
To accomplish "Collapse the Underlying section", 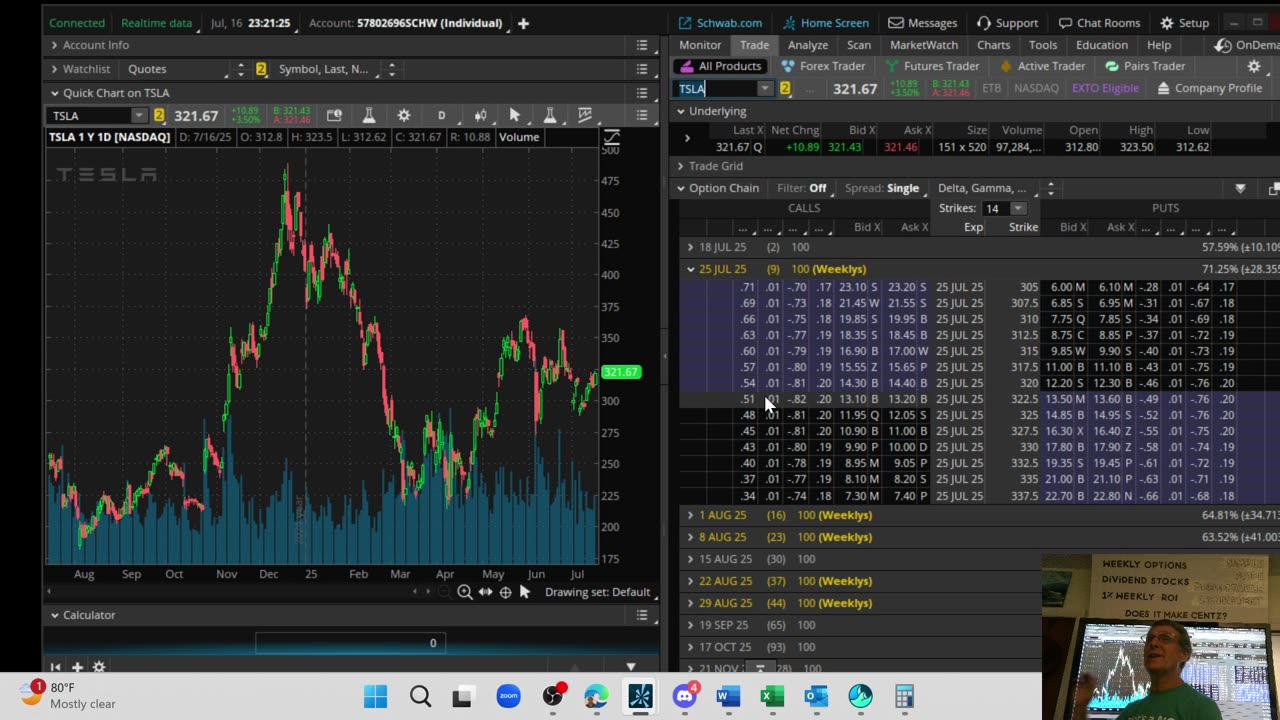I will click(680, 111).
